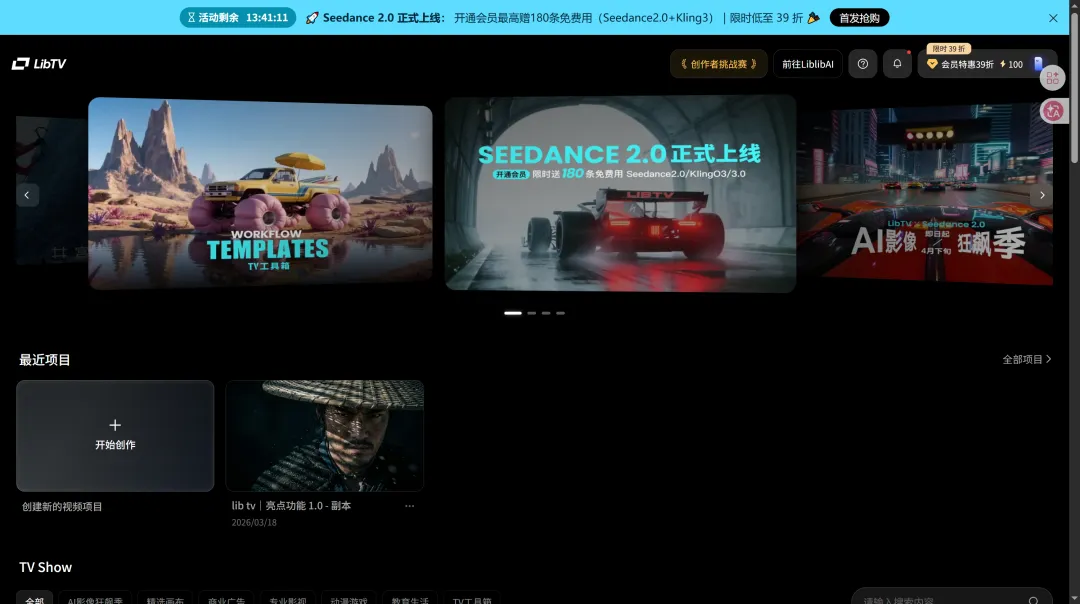
Task: Open the blue user avatar icon
Action: [1038, 63]
